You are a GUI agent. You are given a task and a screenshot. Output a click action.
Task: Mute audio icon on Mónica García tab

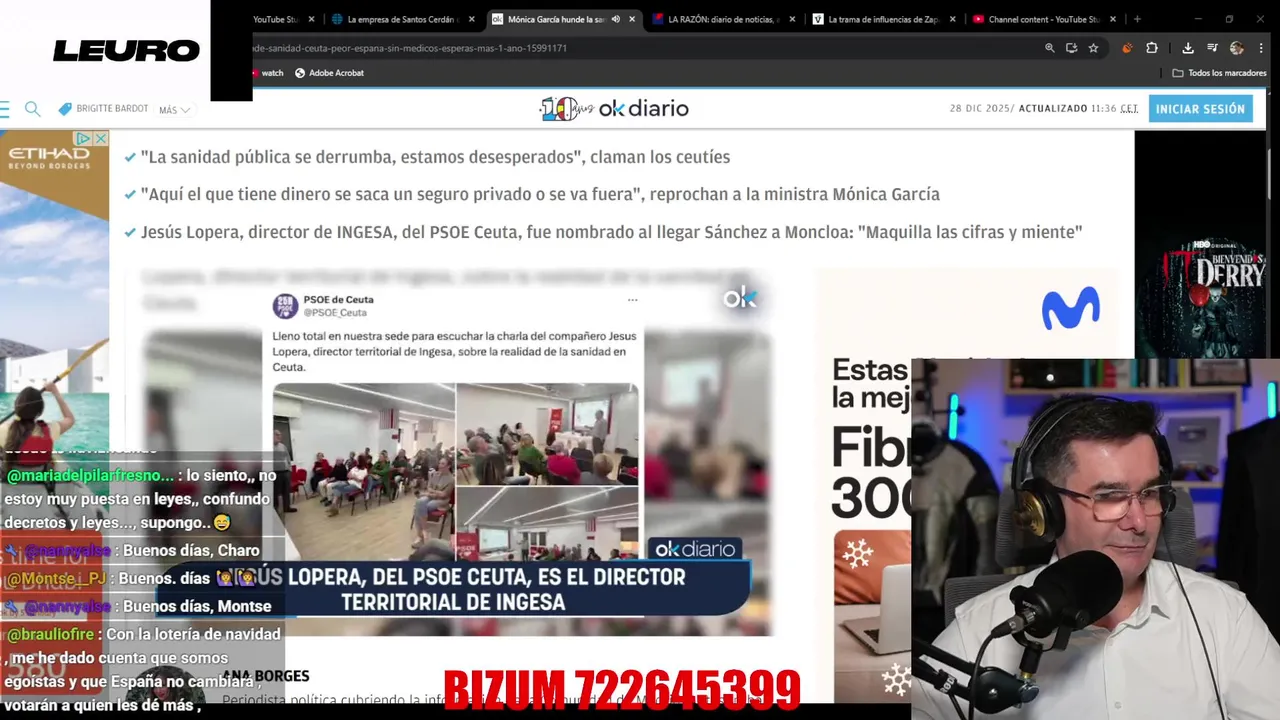616,19
